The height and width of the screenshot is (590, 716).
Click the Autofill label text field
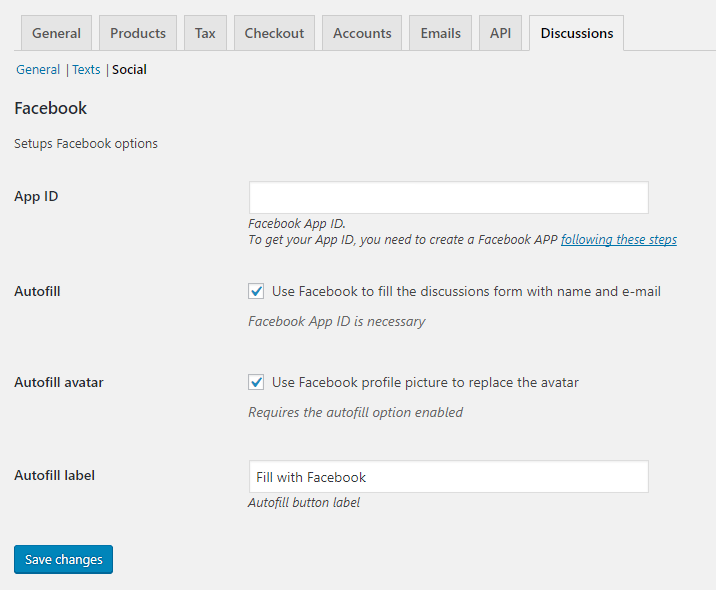[448, 477]
